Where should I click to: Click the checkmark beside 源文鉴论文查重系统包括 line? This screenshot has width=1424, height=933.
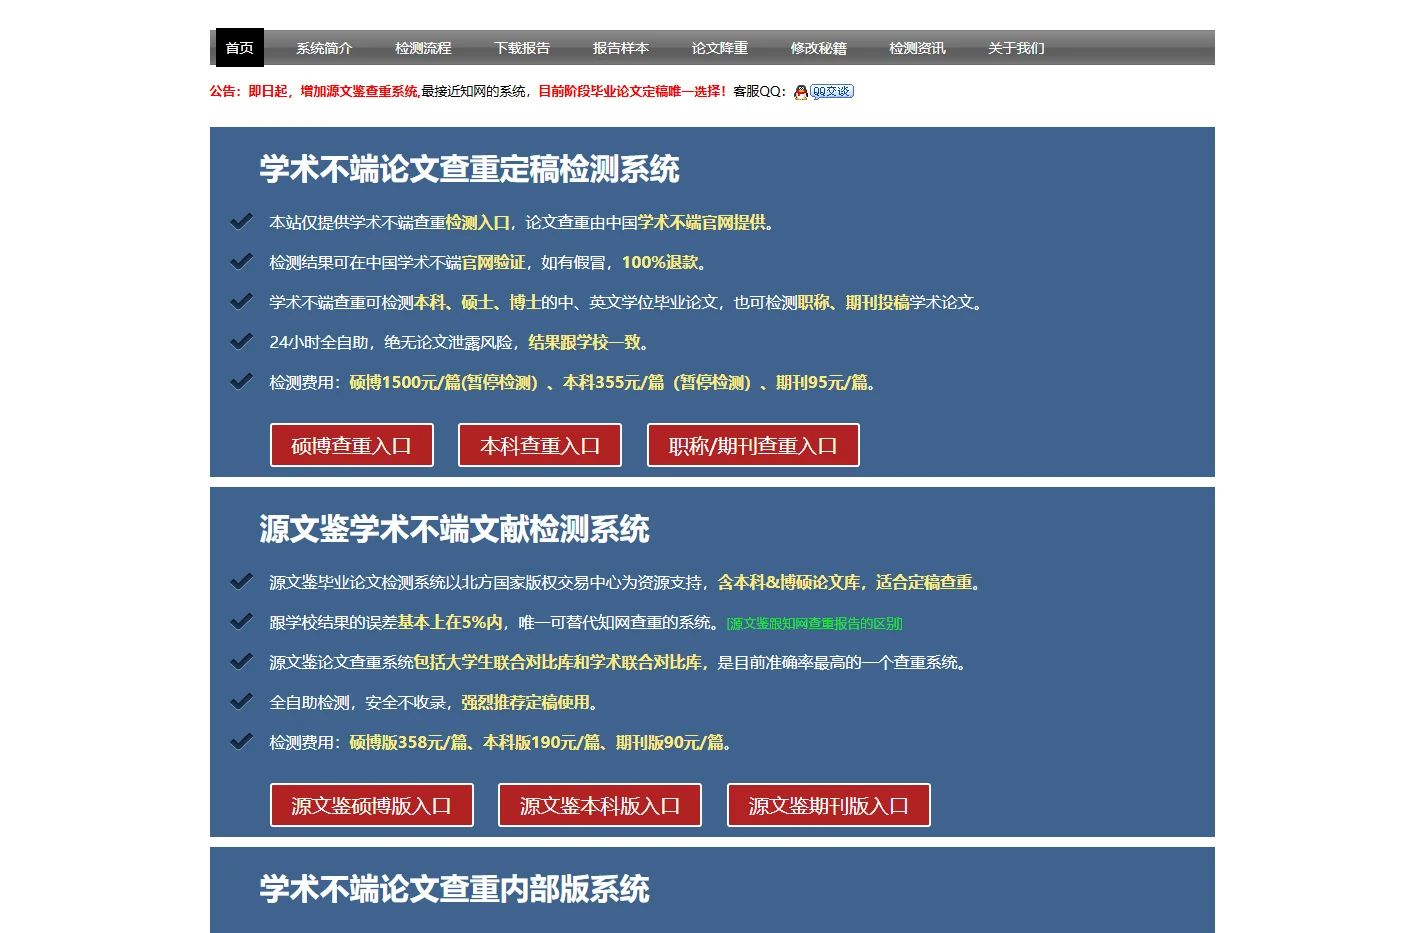click(x=241, y=661)
